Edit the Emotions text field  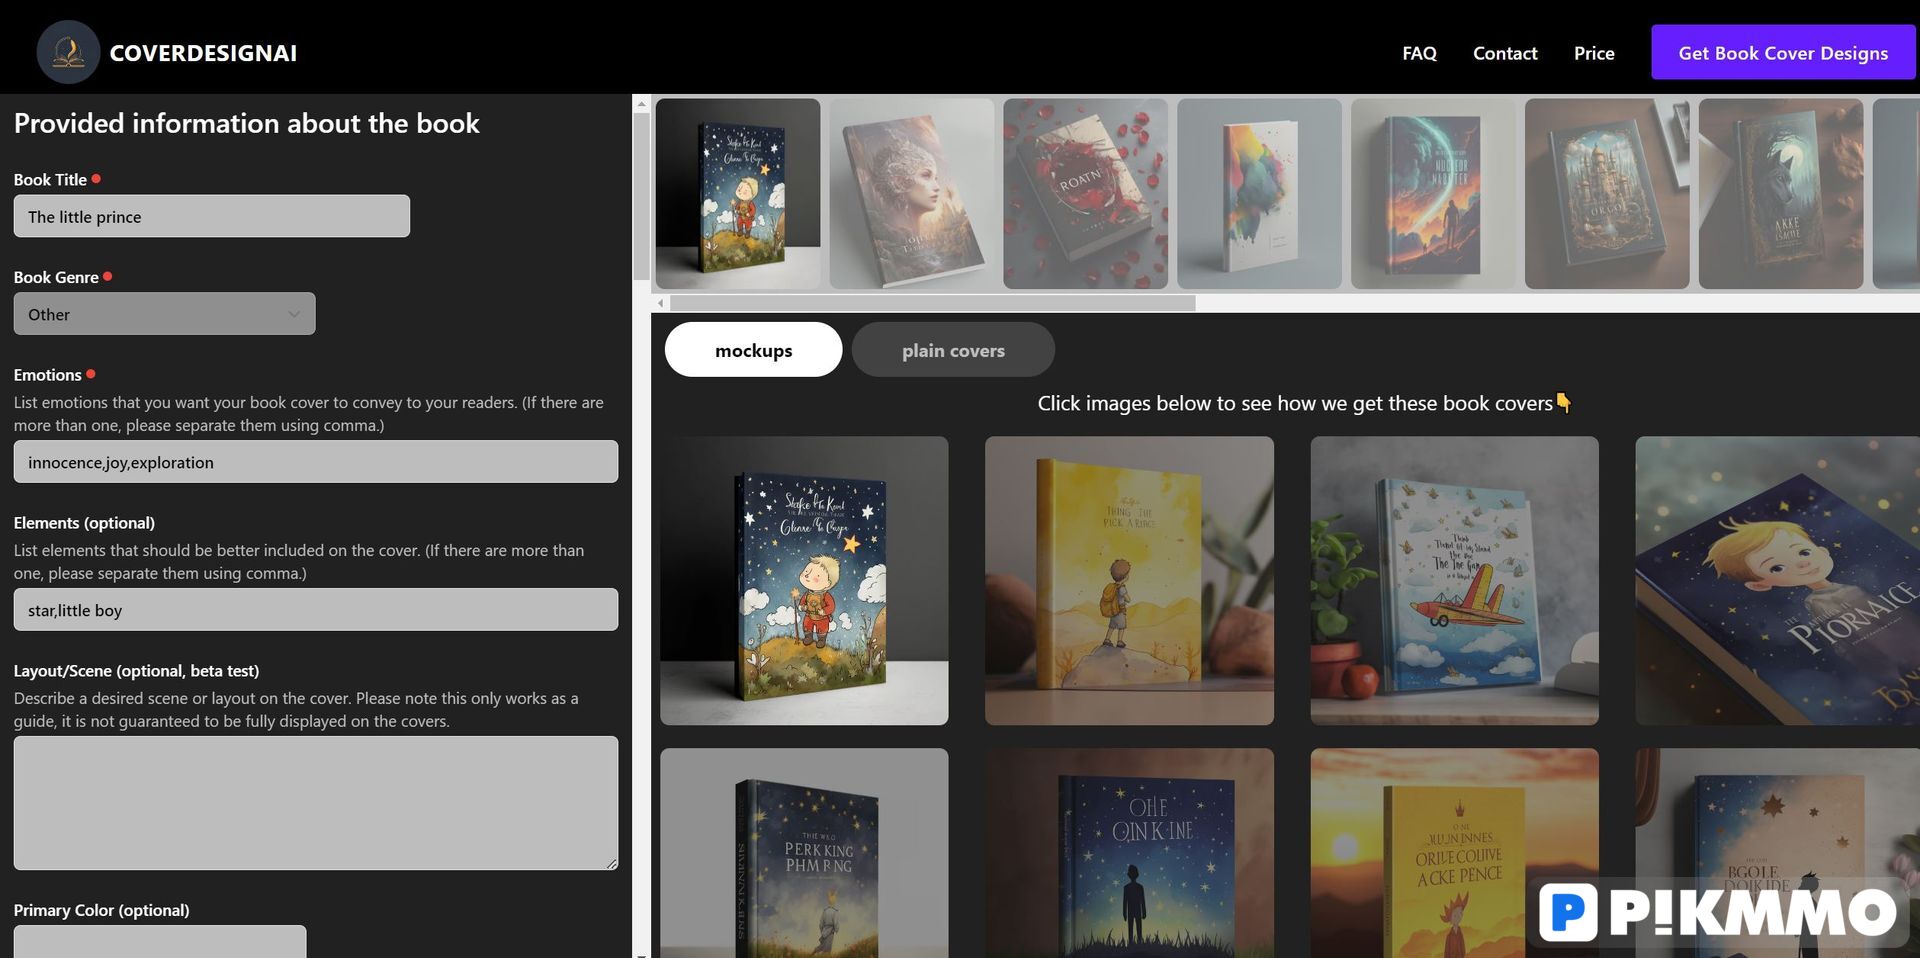pos(316,462)
